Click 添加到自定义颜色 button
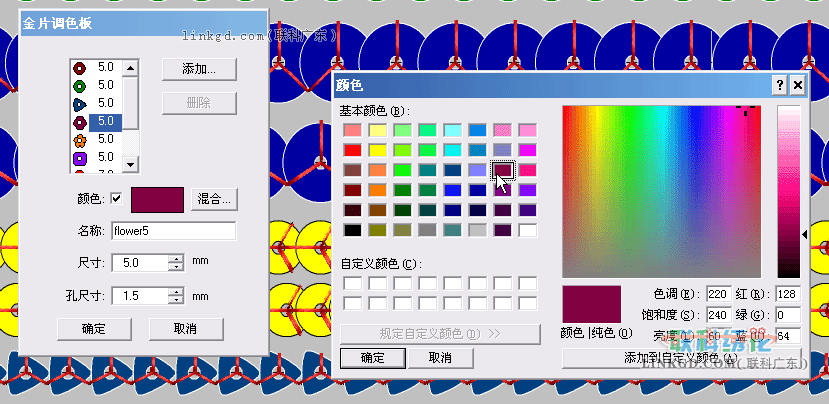This screenshot has width=829, height=404. pos(680,358)
